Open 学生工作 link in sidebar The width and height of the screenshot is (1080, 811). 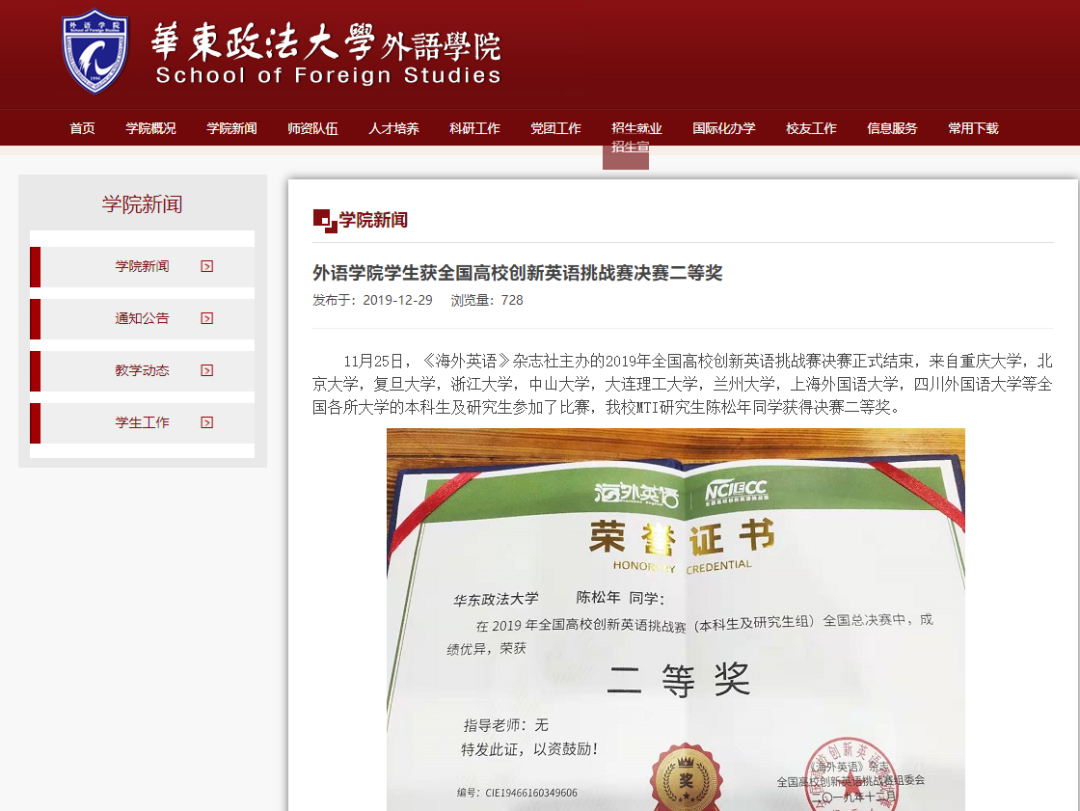(142, 422)
